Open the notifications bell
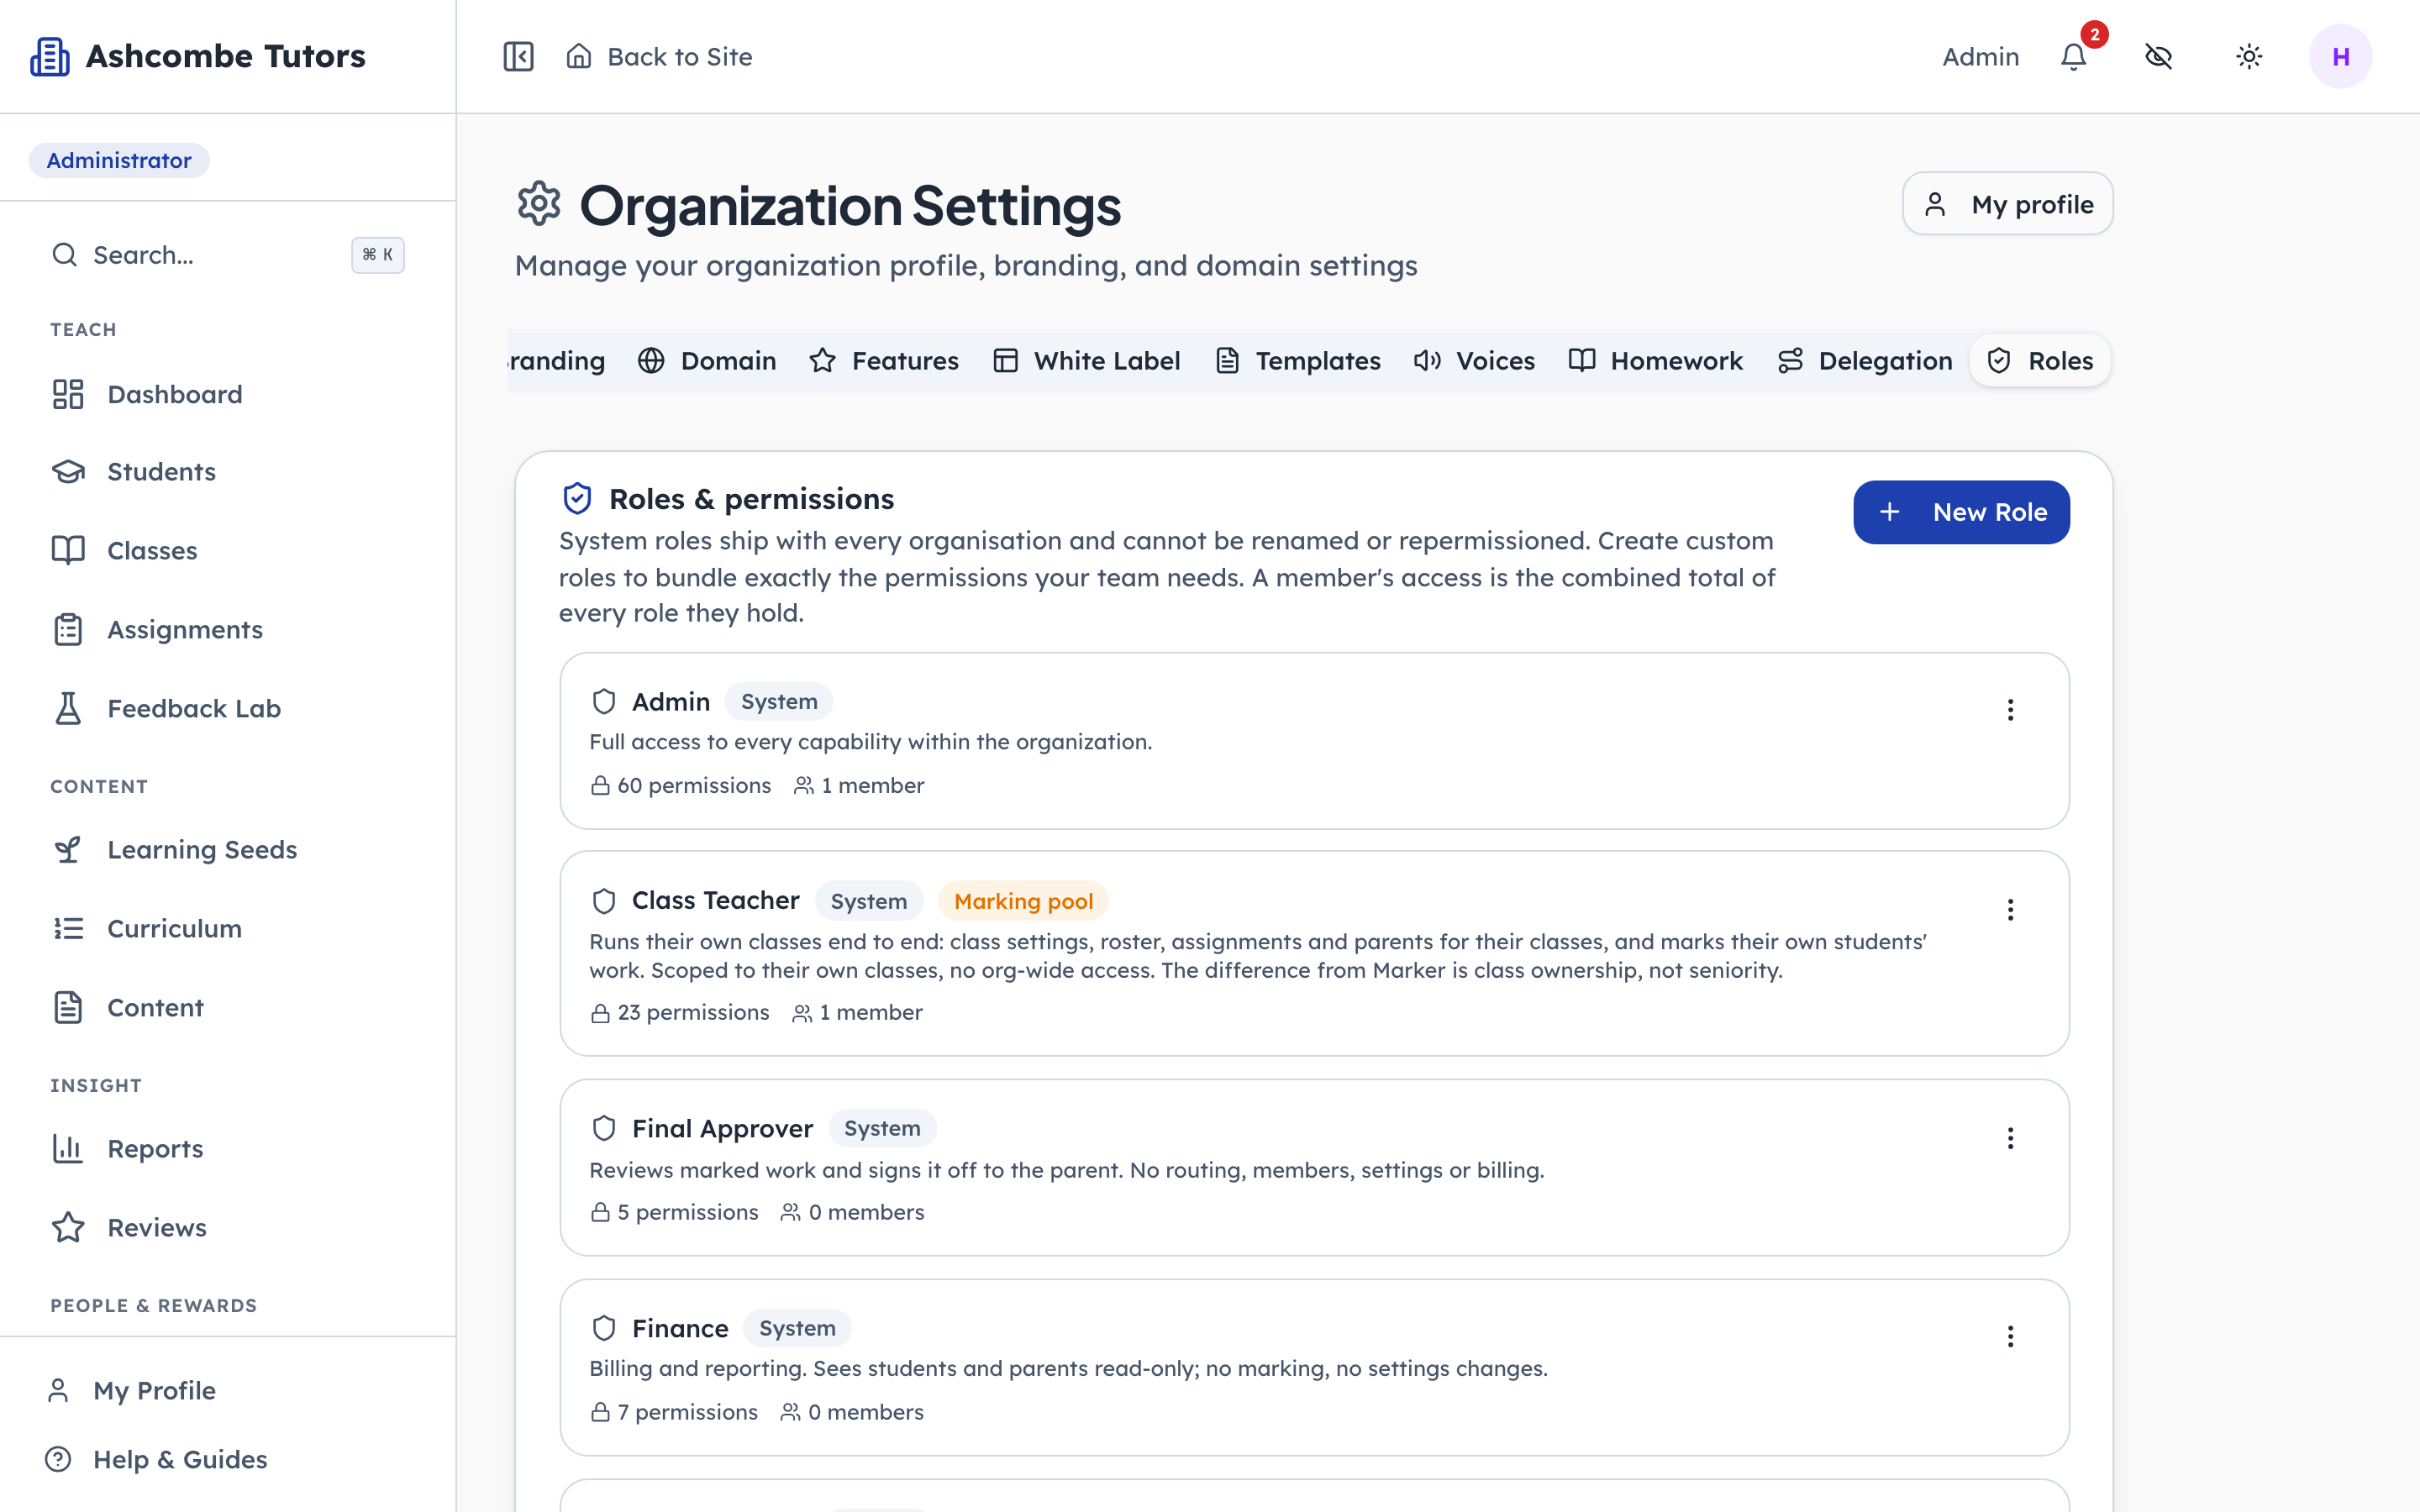Screen dimensions: 2420x1512 [x=2074, y=57]
